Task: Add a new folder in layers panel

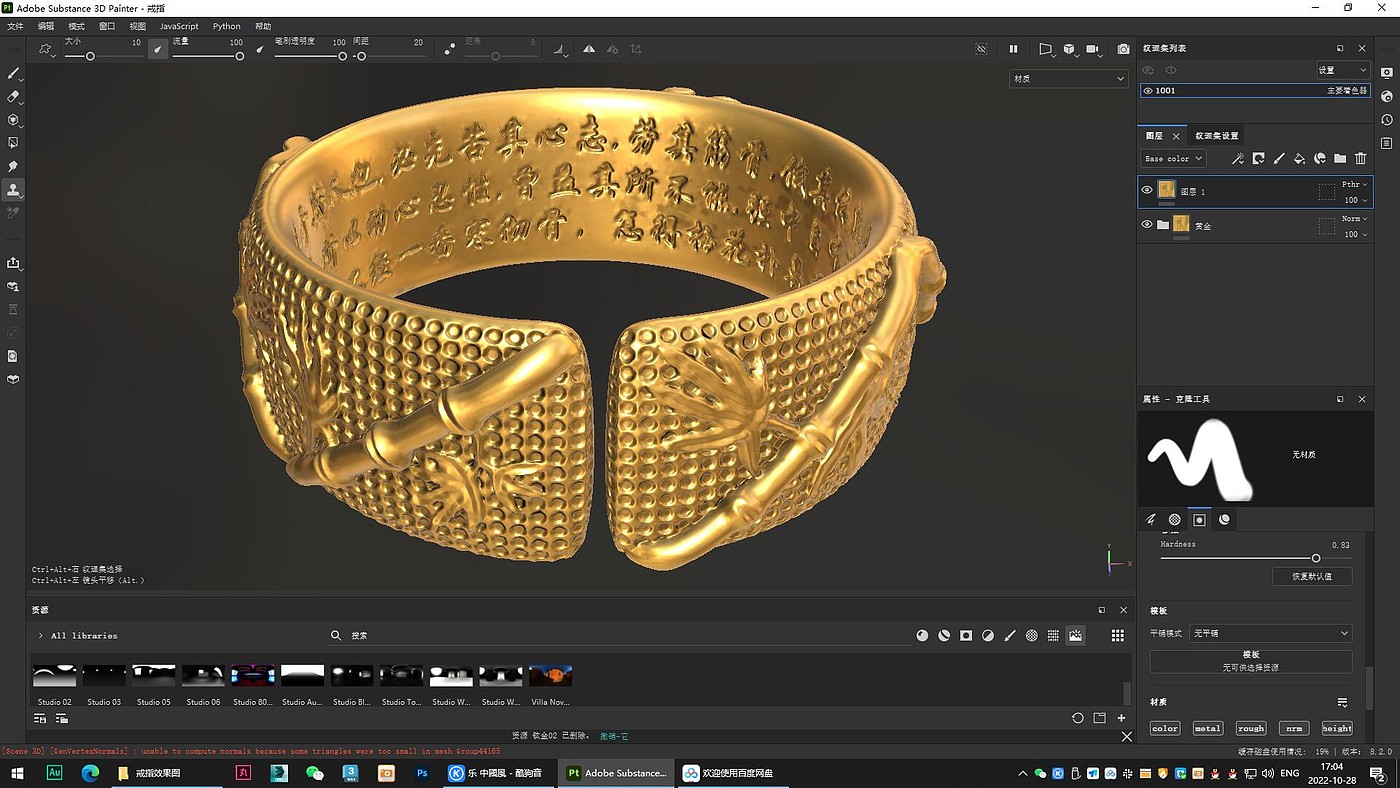Action: [x=1340, y=158]
